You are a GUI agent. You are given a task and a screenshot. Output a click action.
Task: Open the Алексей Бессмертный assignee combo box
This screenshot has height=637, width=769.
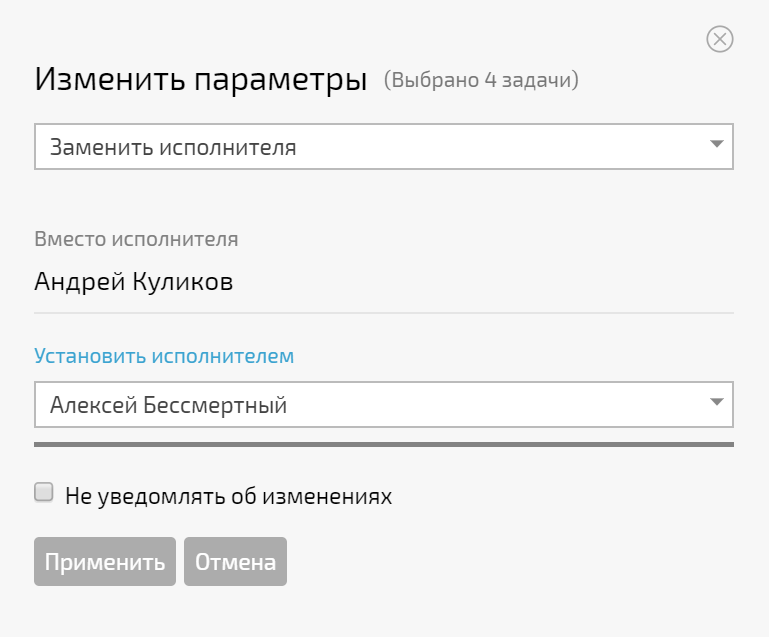coord(384,405)
